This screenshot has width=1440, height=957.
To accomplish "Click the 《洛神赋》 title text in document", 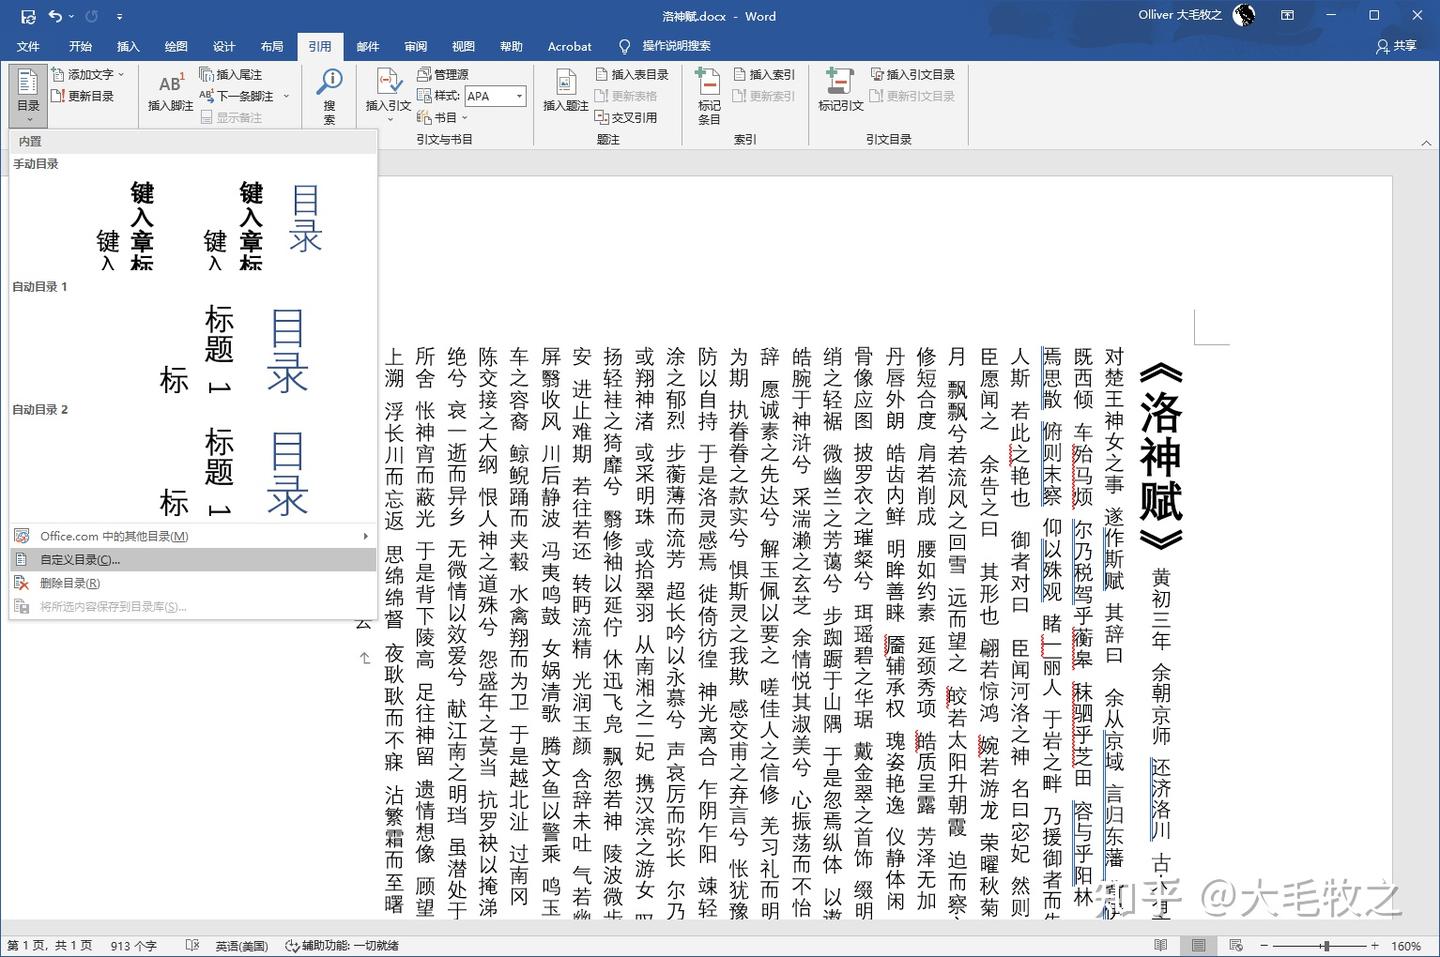I will [1161, 457].
